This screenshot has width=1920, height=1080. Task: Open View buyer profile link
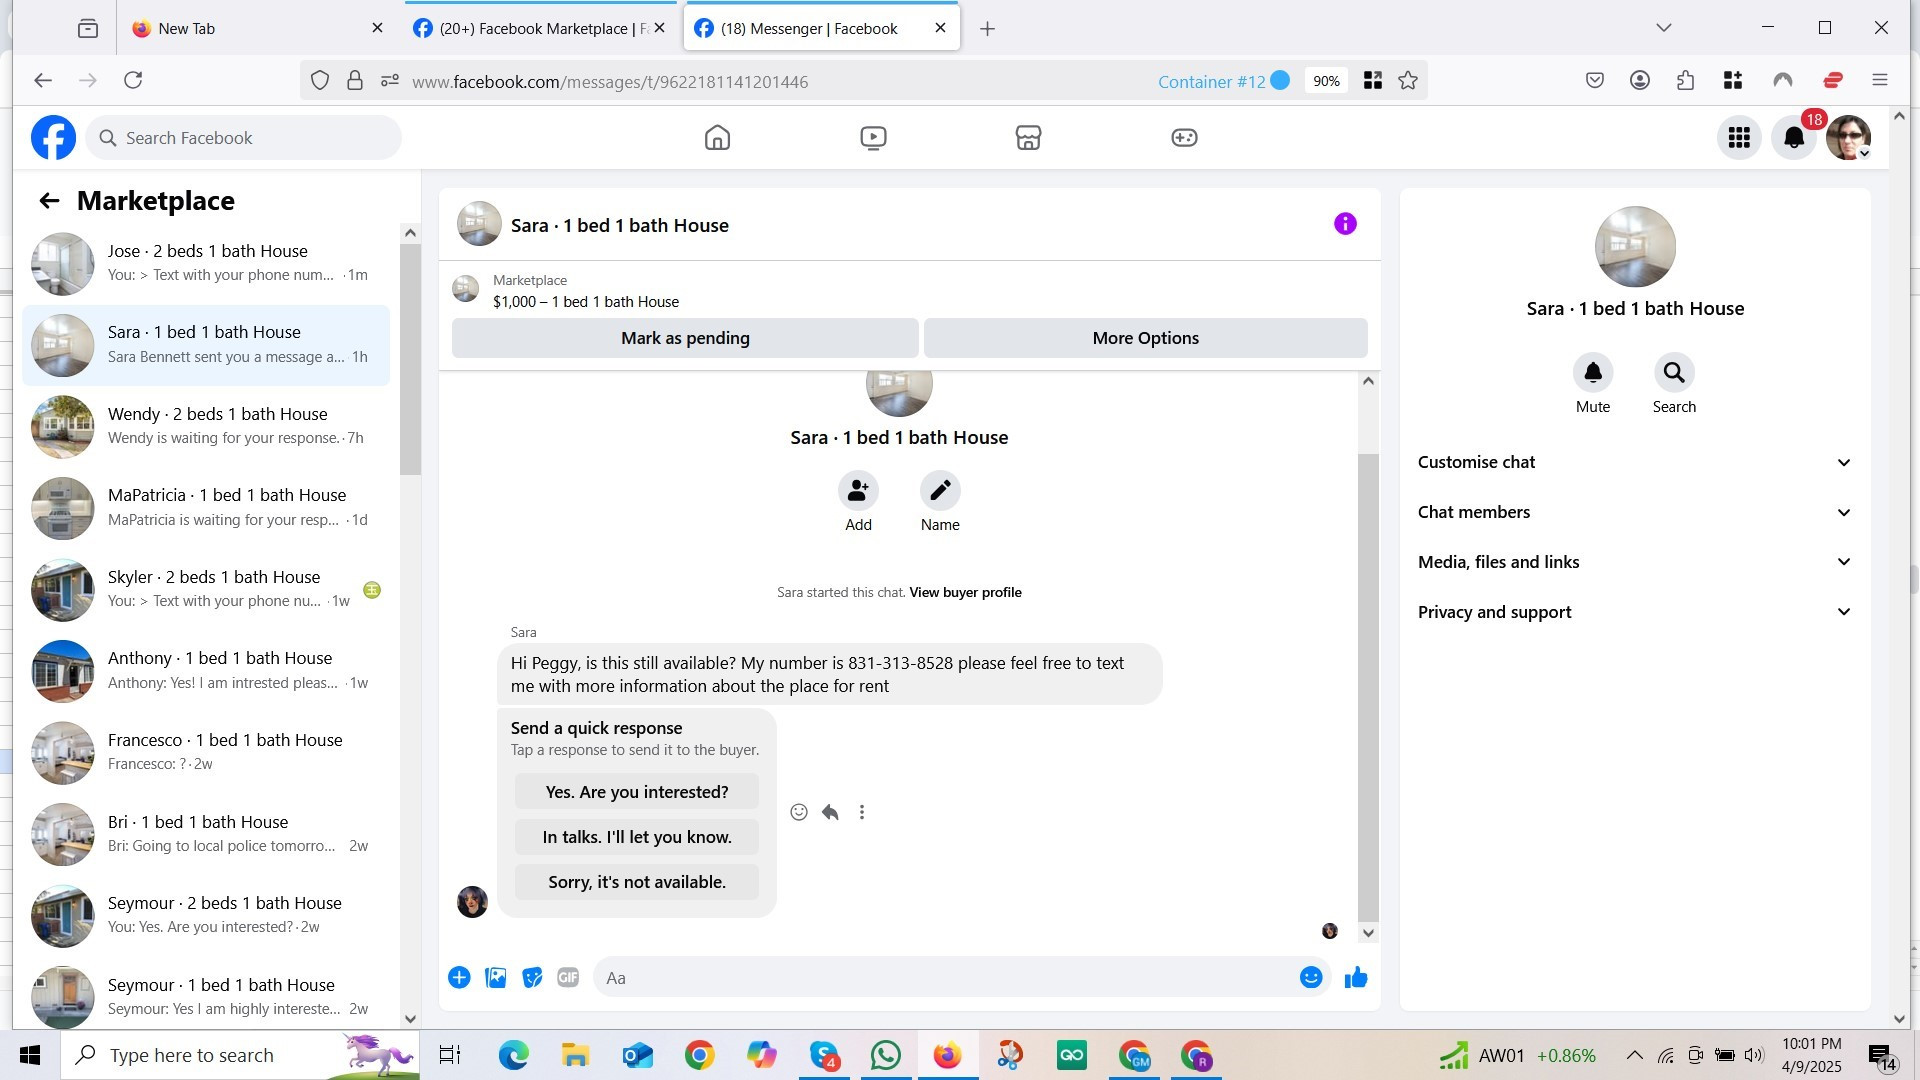965,592
